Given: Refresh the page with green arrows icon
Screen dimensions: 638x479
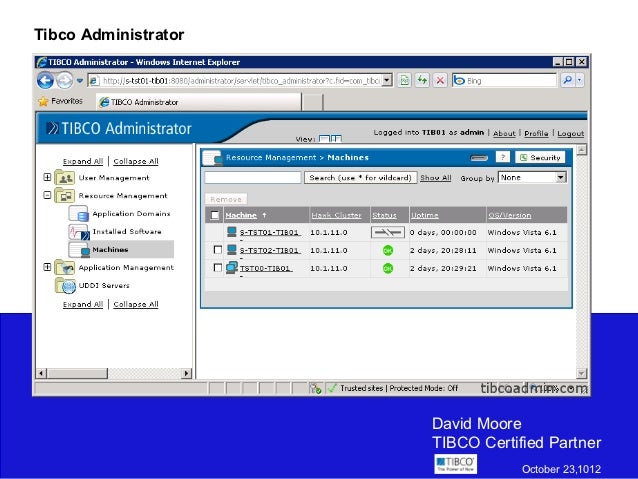Looking at the screenshot, I should point(422,80).
